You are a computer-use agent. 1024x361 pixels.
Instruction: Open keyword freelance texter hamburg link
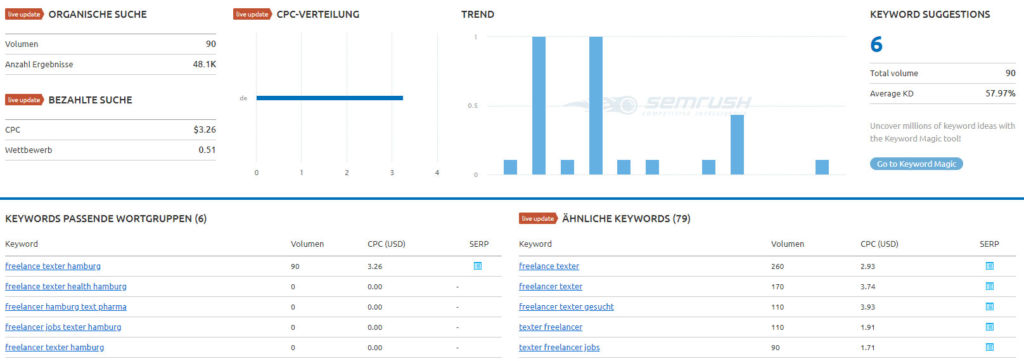pyautogui.click(x=53, y=266)
